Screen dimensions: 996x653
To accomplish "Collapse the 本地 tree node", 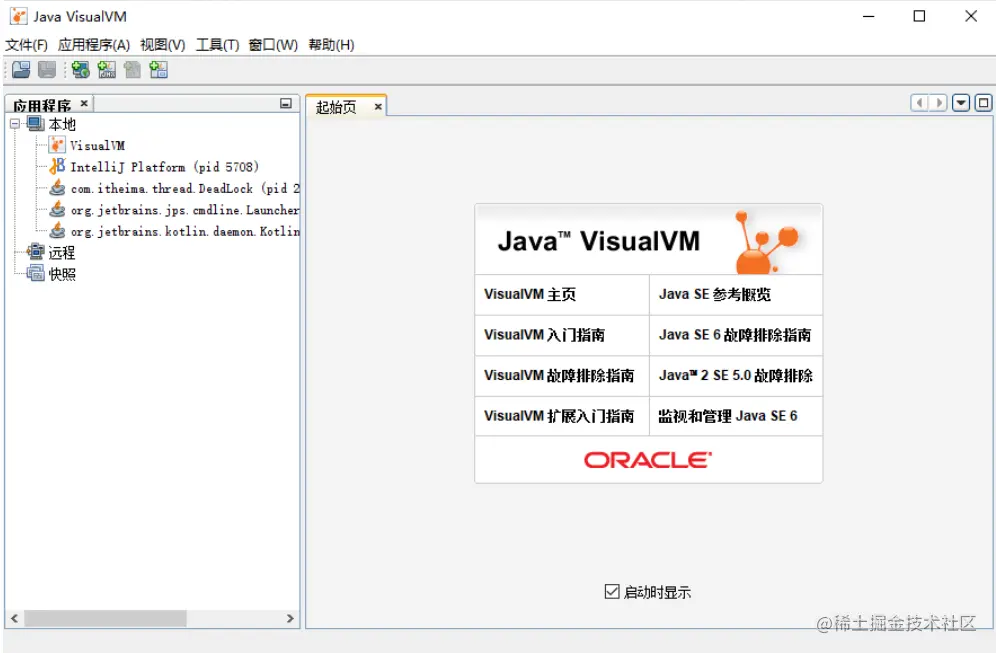I will (x=15, y=124).
